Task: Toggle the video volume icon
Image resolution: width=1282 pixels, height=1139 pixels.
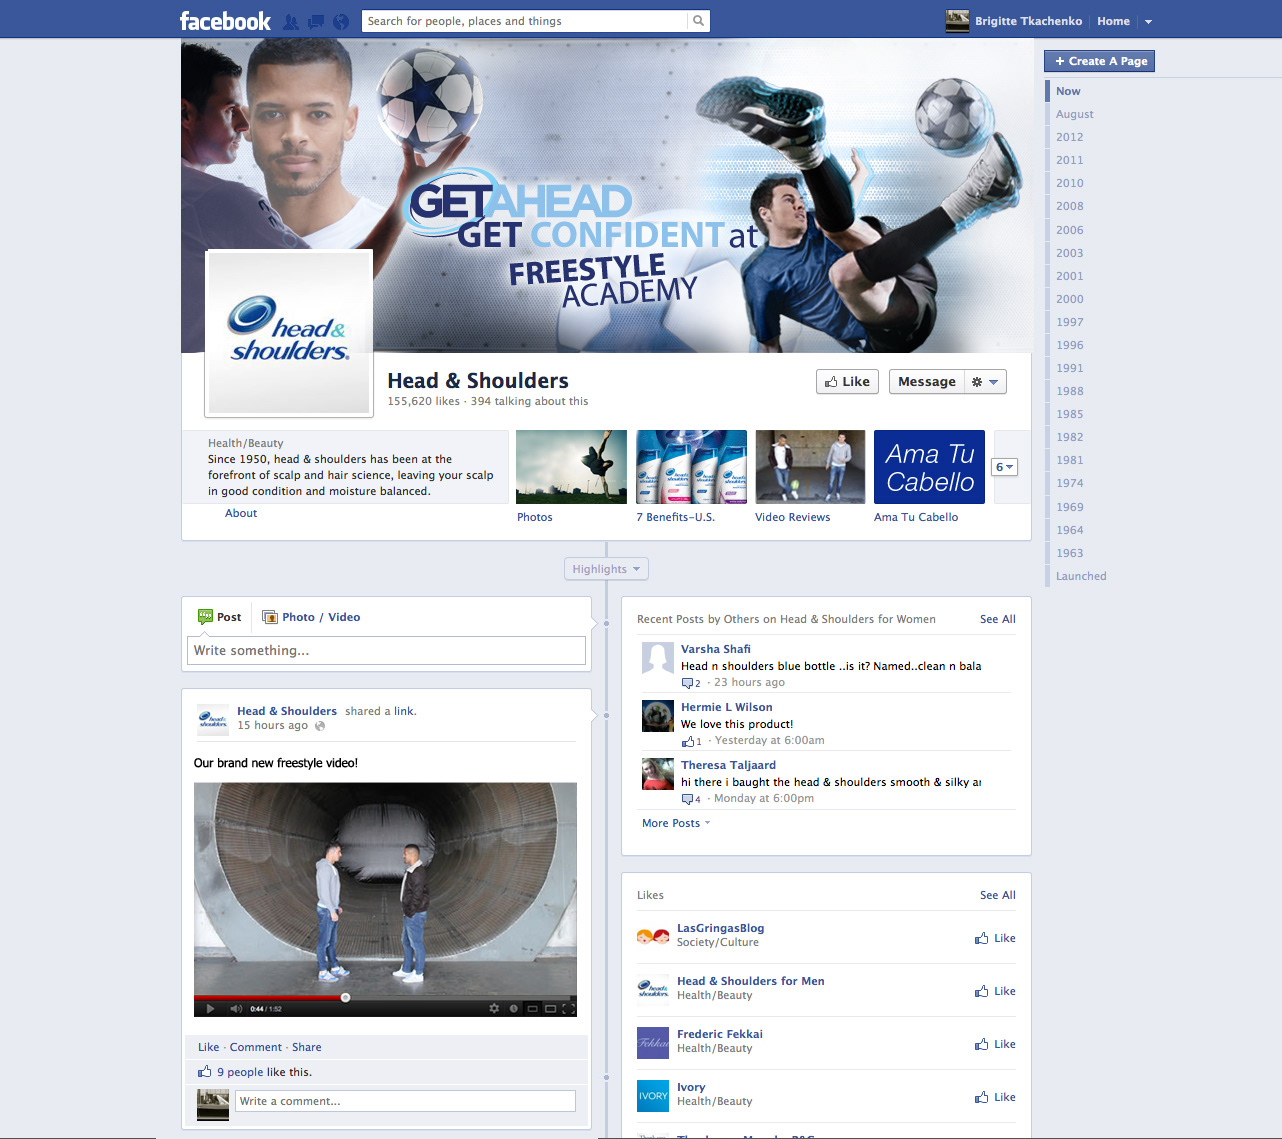Action: 236,1008
